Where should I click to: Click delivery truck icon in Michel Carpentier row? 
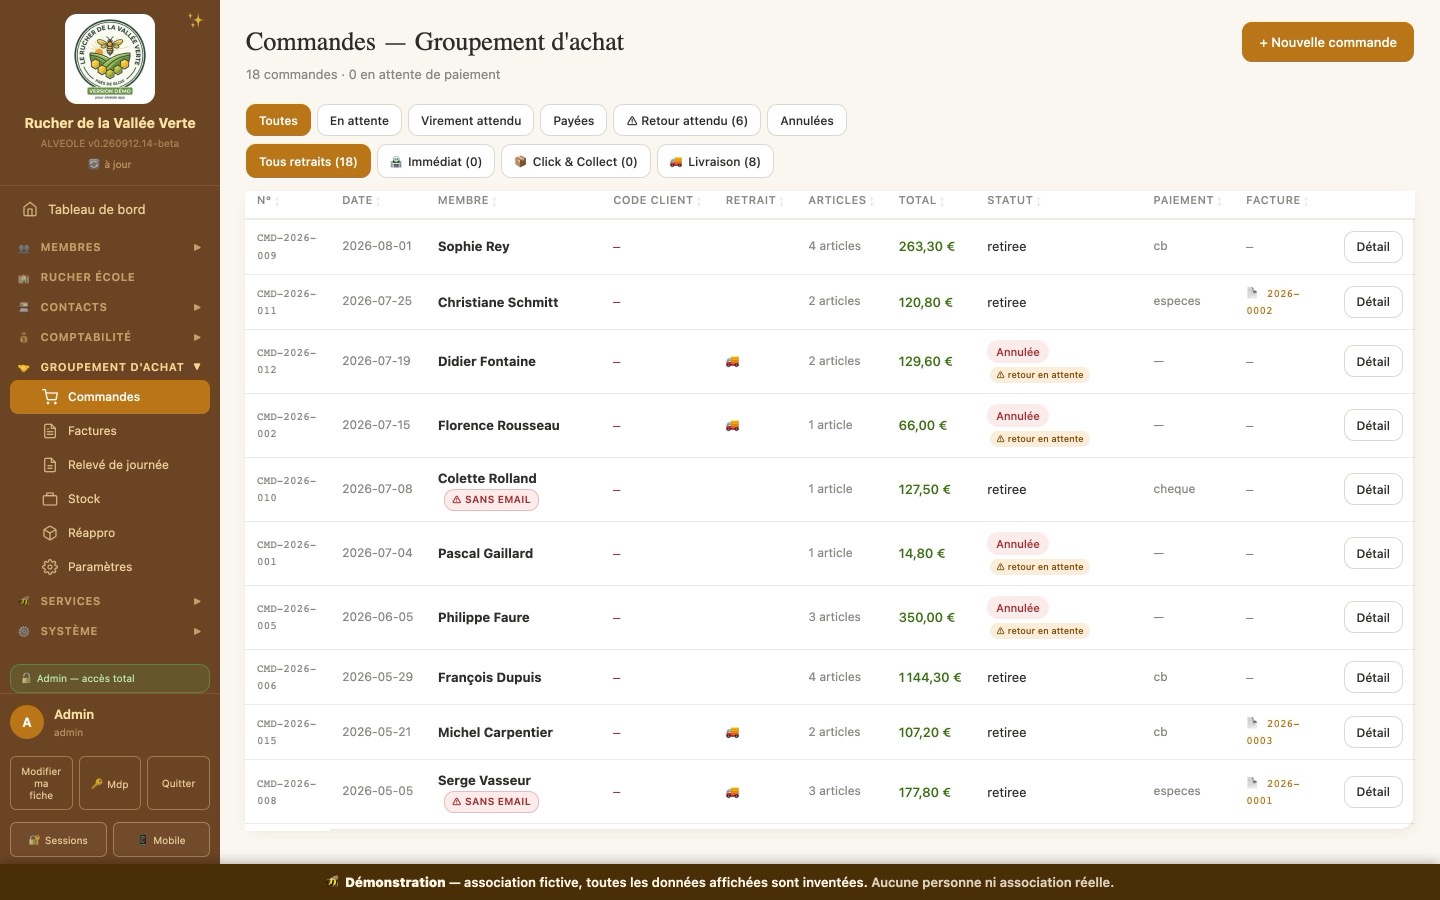tap(732, 733)
